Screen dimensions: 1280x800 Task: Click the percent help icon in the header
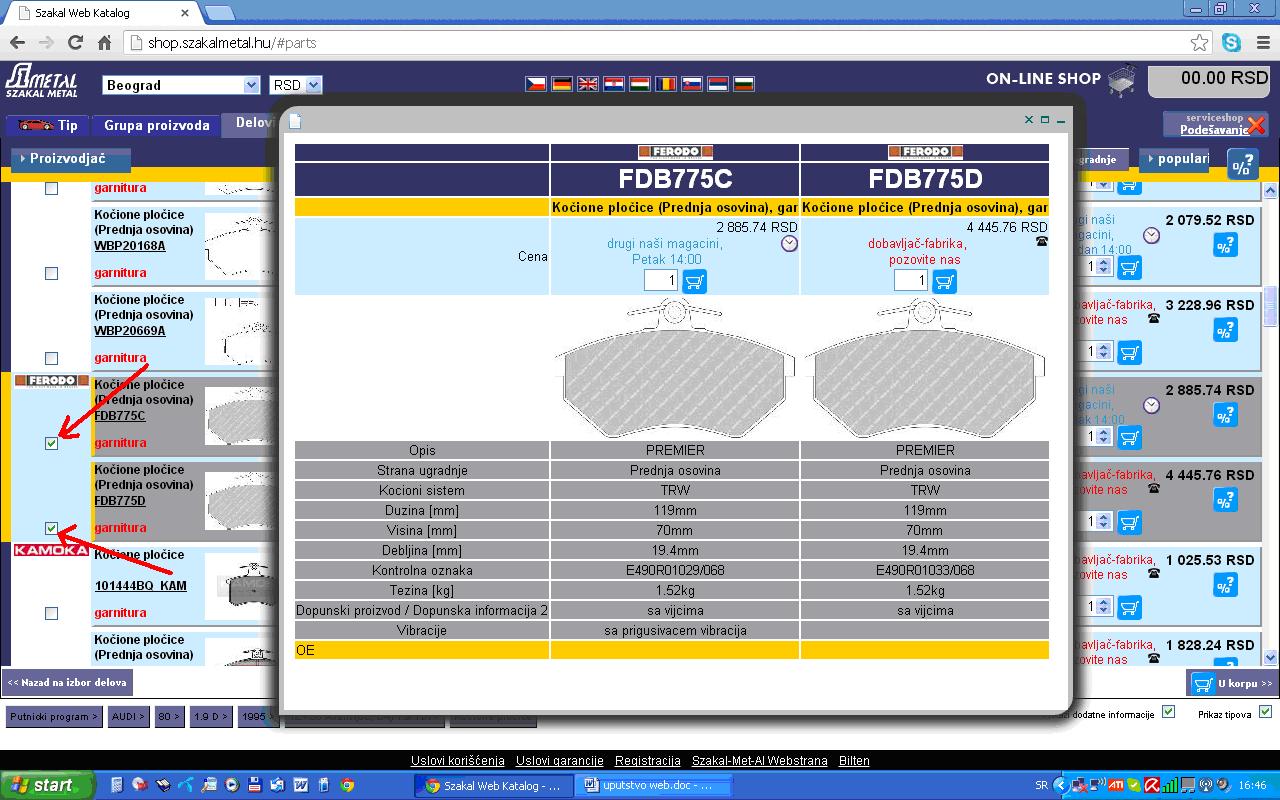point(1242,165)
